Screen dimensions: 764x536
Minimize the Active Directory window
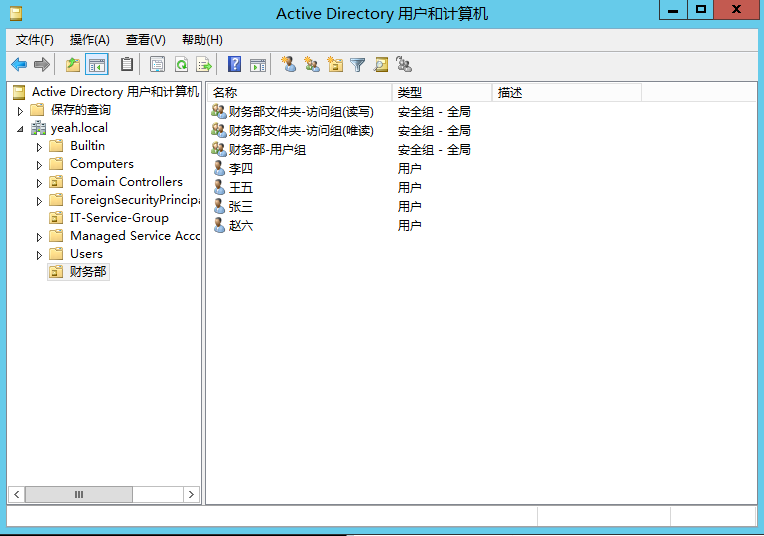673,10
